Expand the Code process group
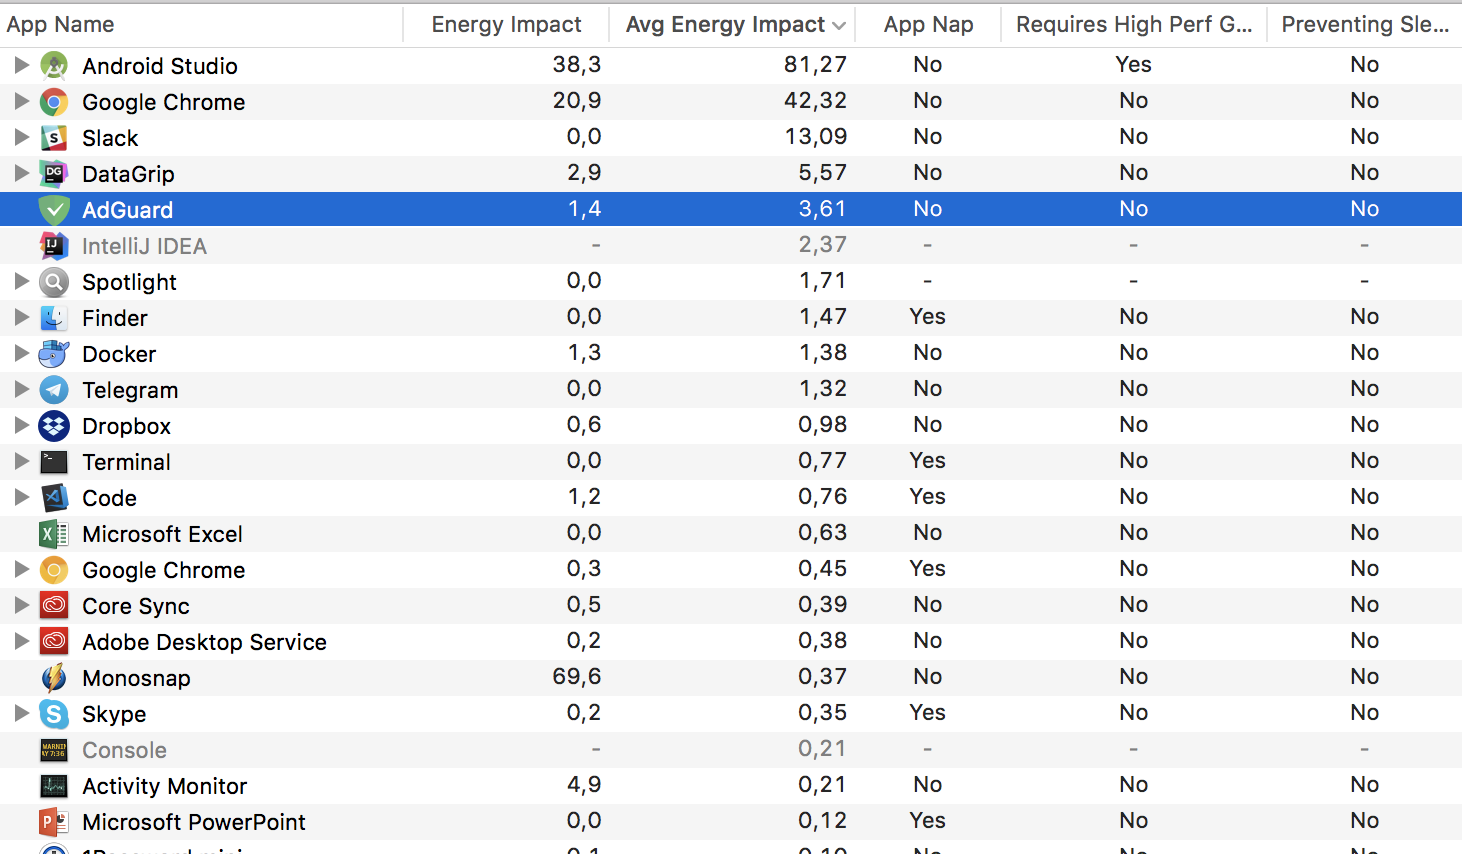Viewport: 1462px width, 854px height. point(21,497)
